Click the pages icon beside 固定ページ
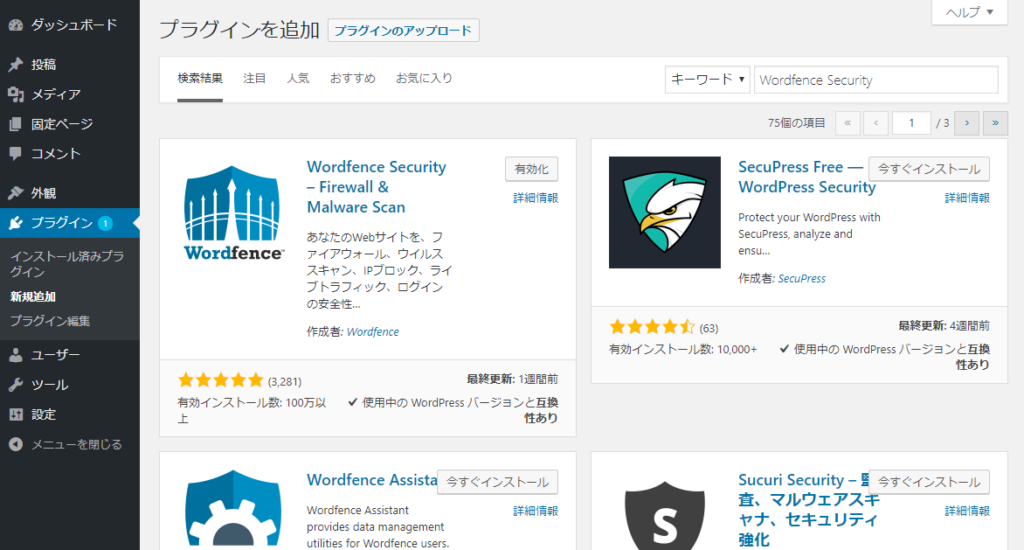 pos(16,124)
